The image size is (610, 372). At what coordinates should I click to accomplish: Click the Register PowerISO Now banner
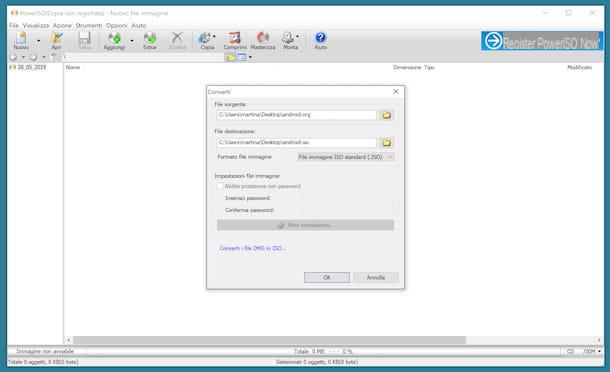(542, 41)
